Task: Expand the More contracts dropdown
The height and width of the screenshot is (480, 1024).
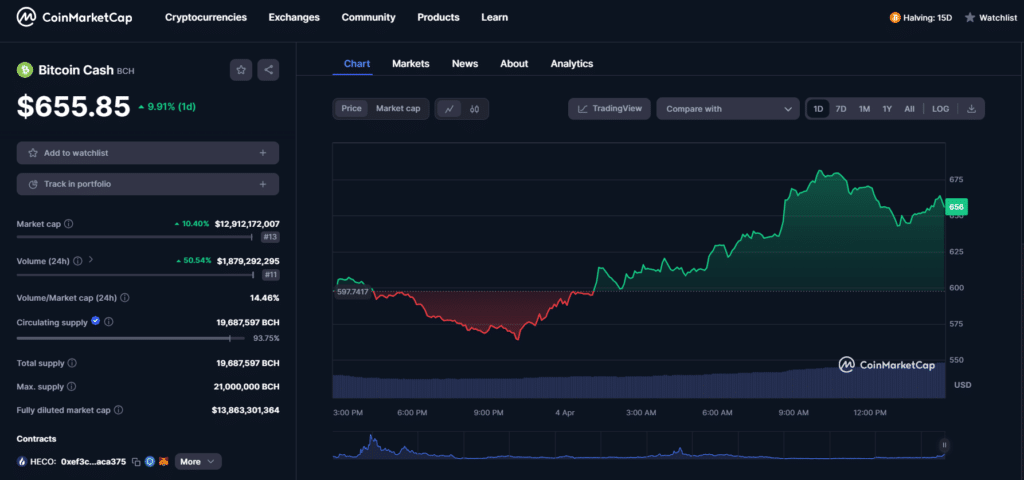Action: 198,462
